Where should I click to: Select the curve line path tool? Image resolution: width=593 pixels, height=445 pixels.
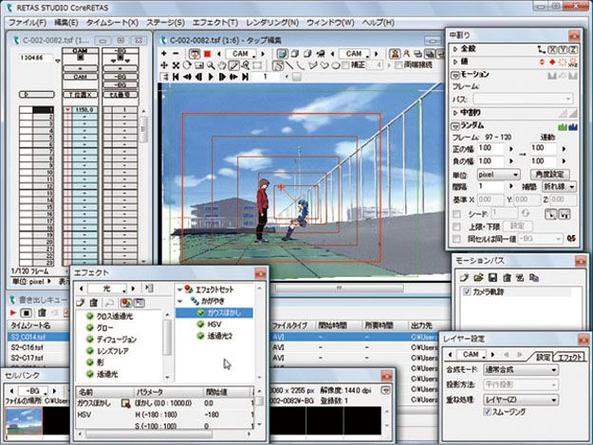pyautogui.click(x=301, y=65)
